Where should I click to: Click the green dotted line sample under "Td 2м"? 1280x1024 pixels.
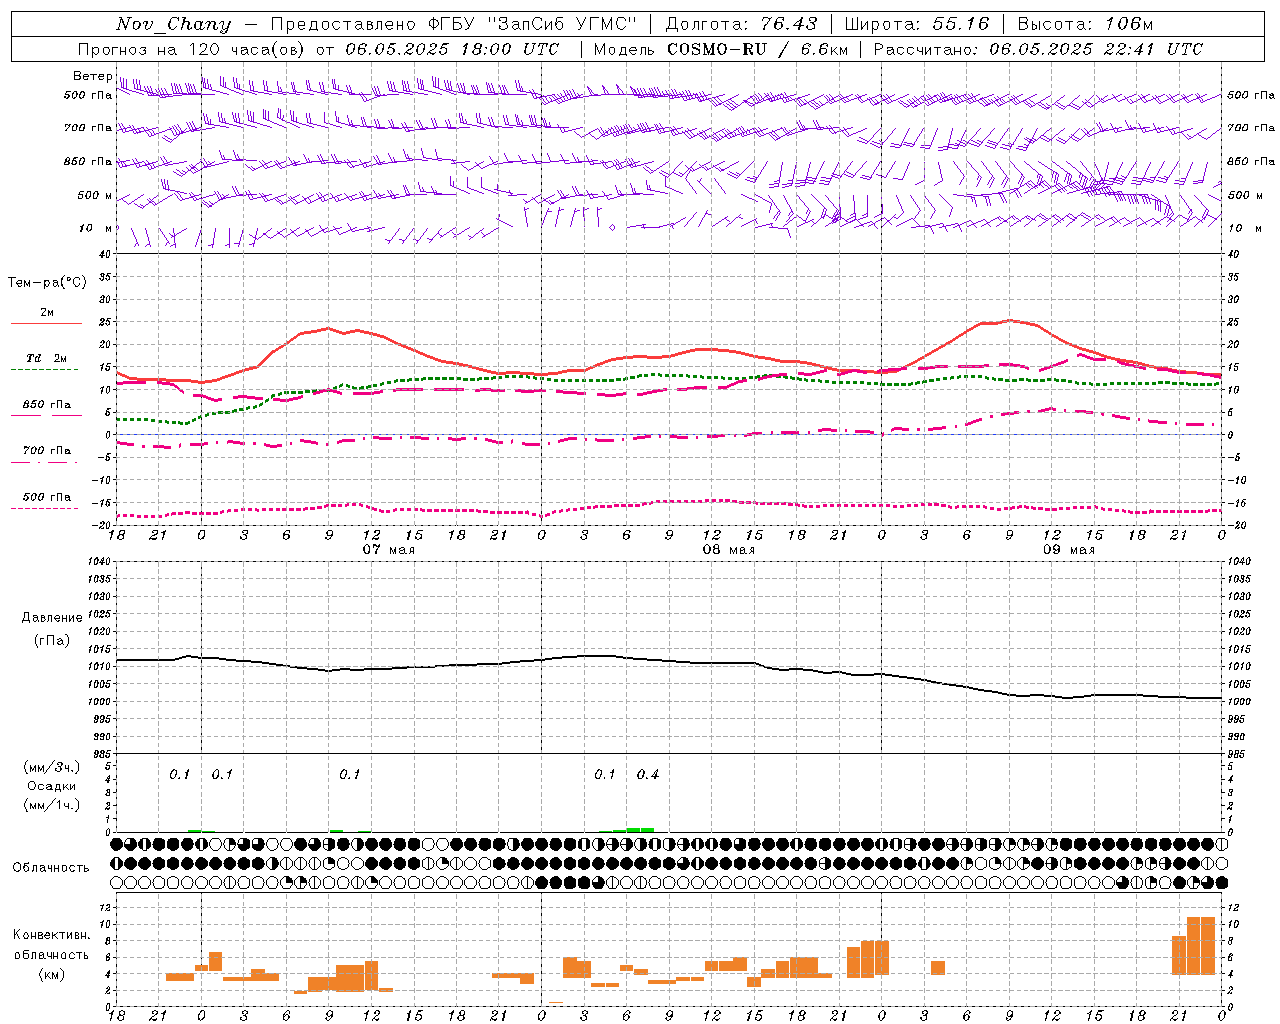point(44,369)
